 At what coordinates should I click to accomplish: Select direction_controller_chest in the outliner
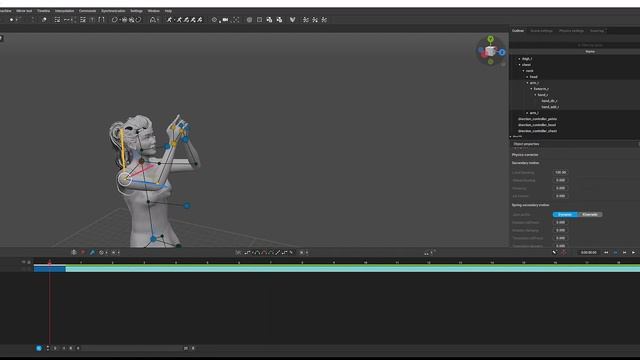click(537, 131)
